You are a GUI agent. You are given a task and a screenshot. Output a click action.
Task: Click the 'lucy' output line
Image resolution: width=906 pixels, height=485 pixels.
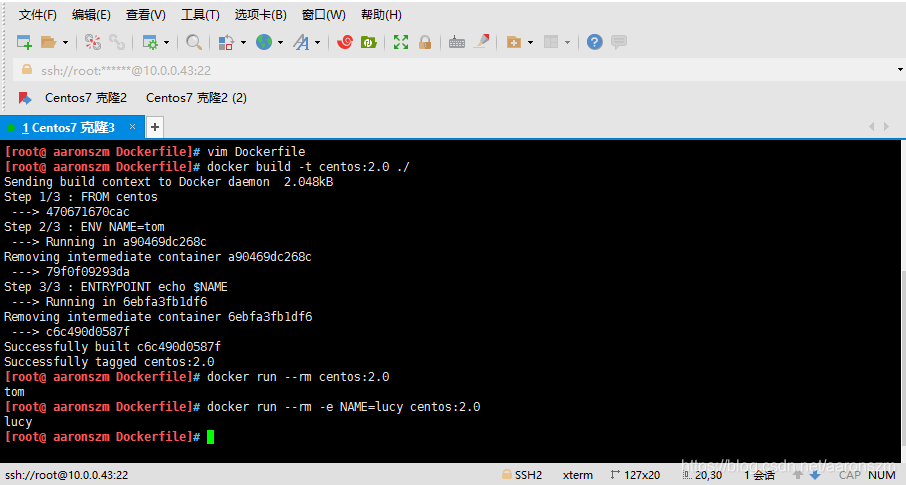18,422
